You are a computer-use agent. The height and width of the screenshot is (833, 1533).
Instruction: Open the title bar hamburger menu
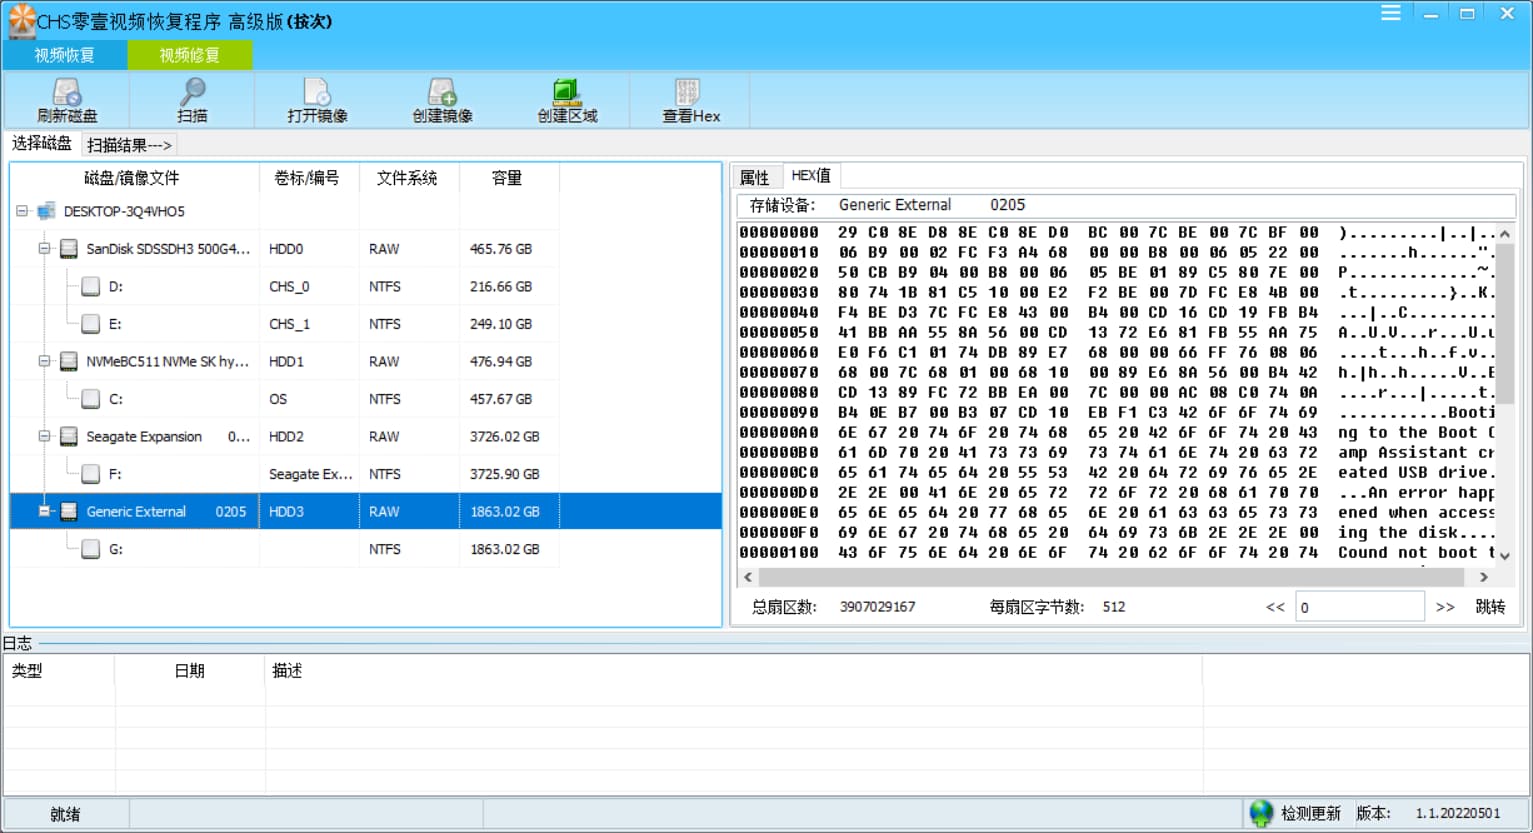pos(1390,13)
